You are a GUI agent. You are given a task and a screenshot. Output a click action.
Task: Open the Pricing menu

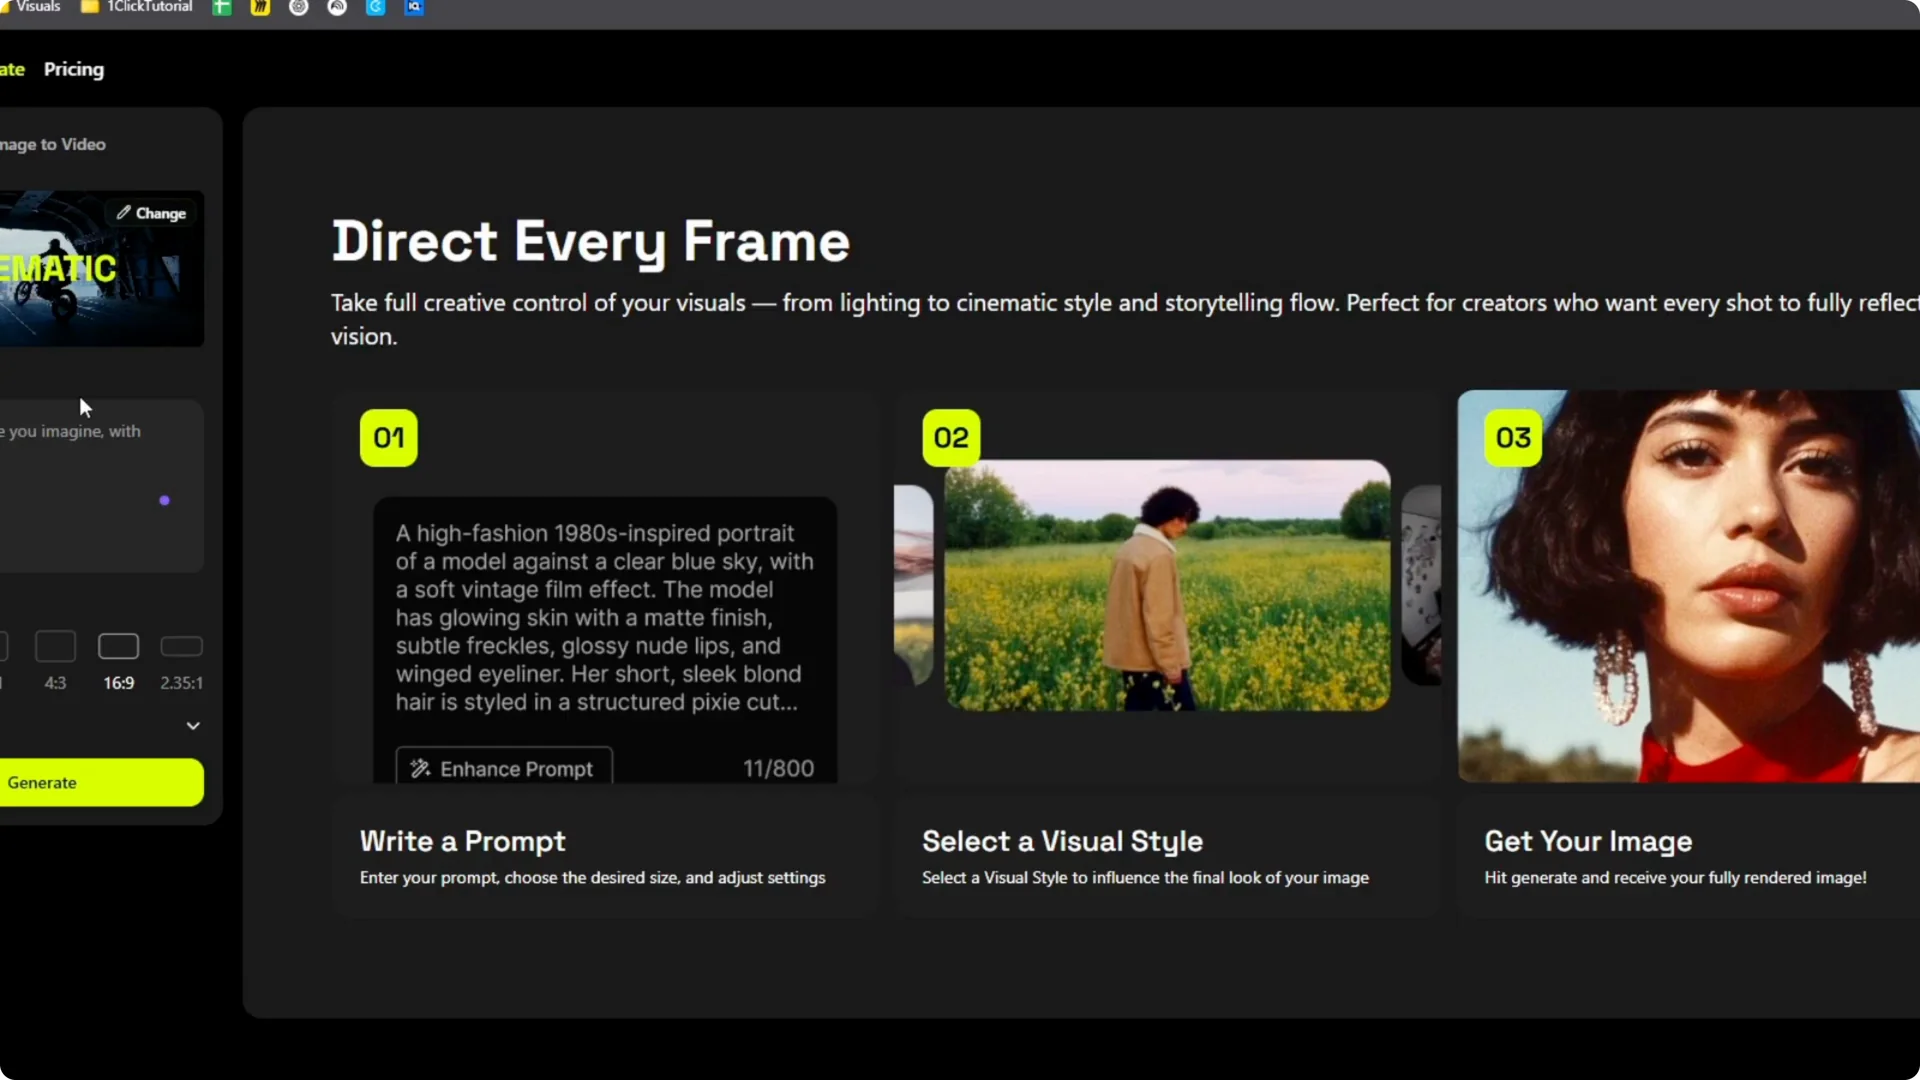[74, 69]
